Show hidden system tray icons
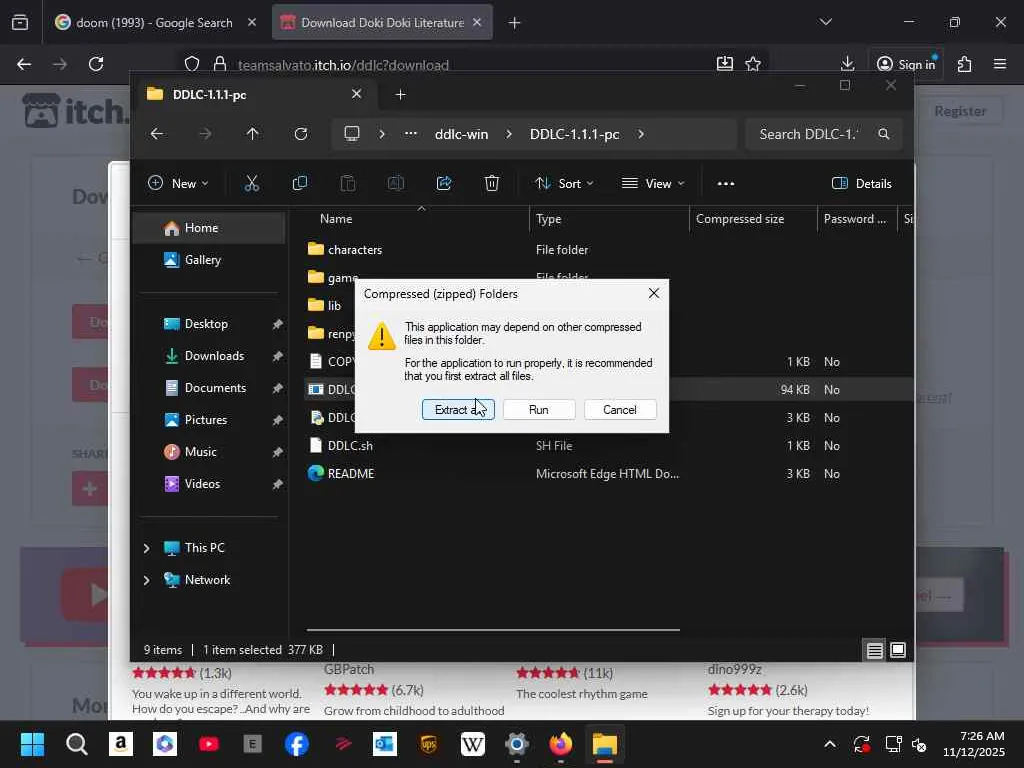Image resolution: width=1024 pixels, height=768 pixels. [x=829, y=744]
